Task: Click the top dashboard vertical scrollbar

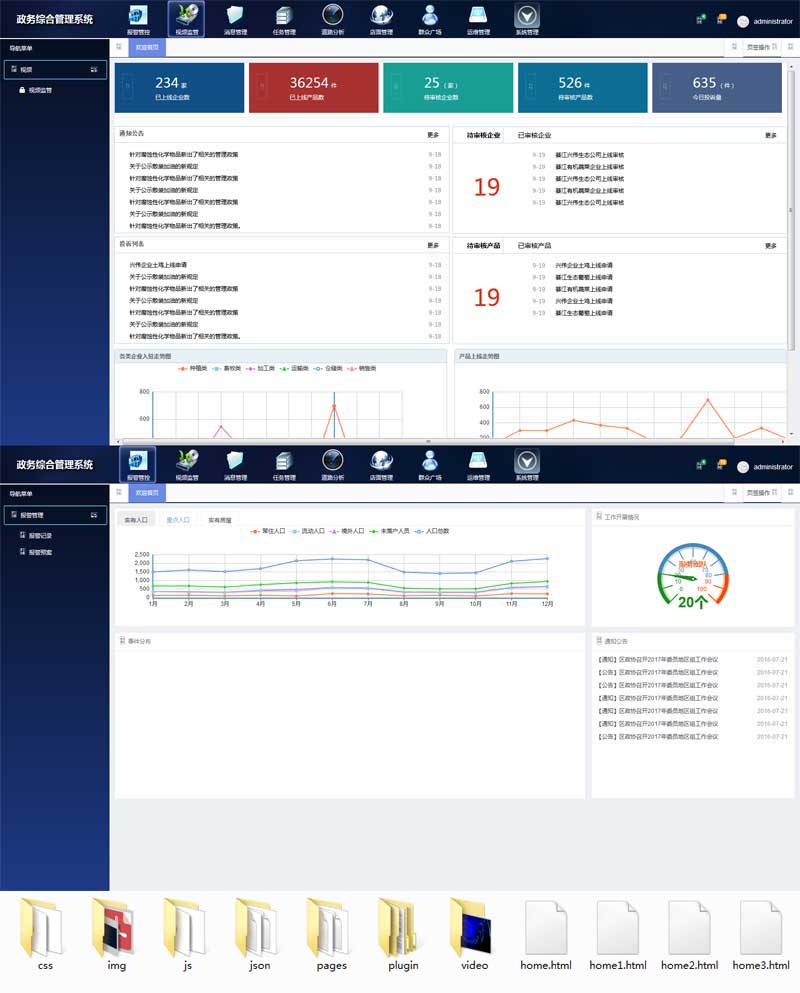Action: pyautogui.click(x=790, y=209)
